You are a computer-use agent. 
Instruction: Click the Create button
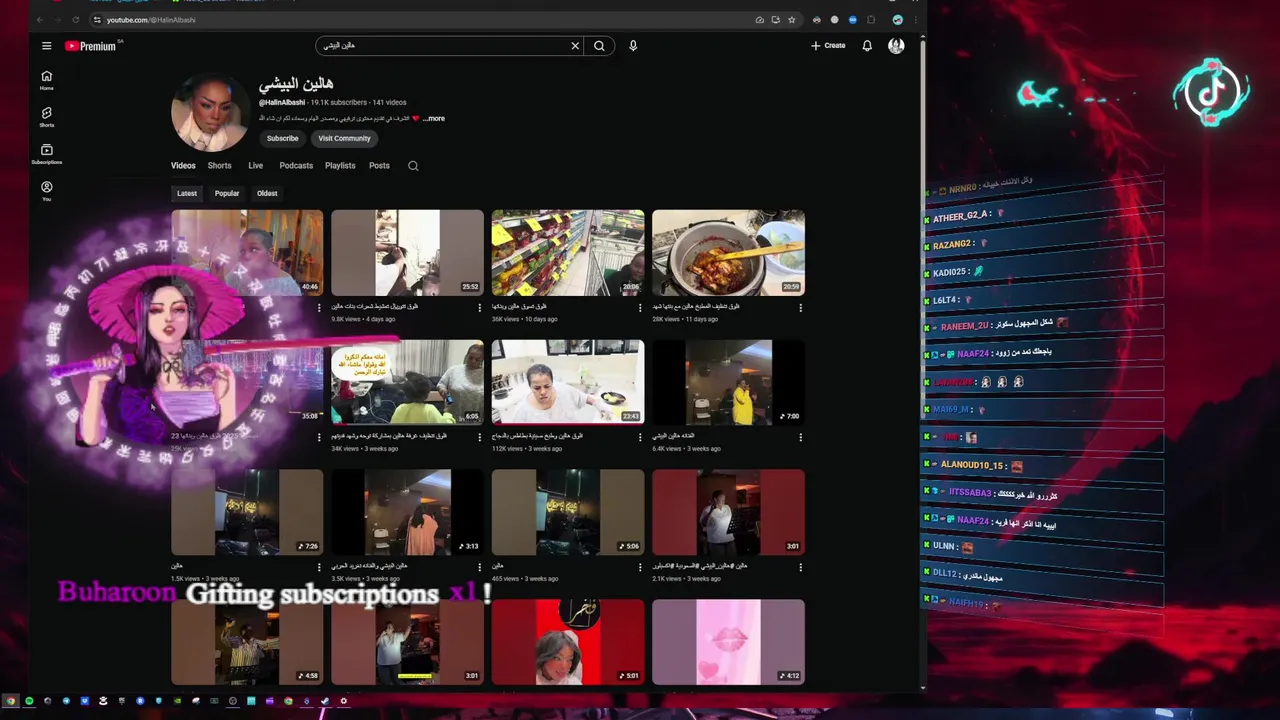[828, 46]
